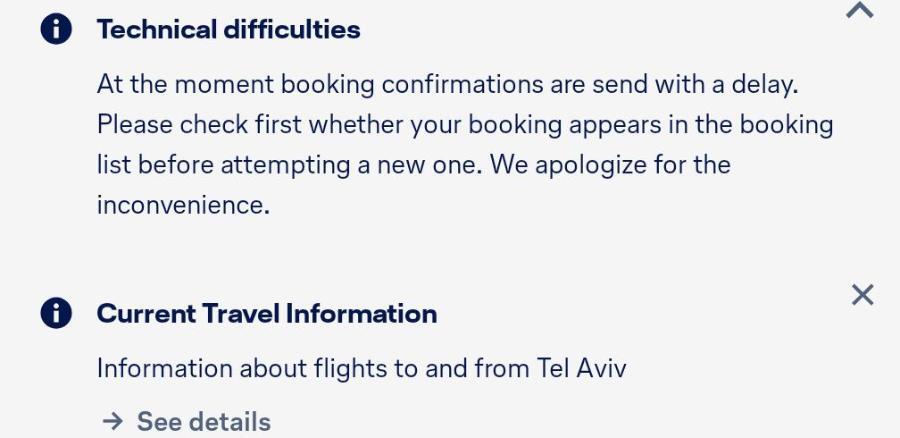The image size is (900, 438).
Task: Dismiss the Current Travel Information notice
Action: (x=862, y=295)
